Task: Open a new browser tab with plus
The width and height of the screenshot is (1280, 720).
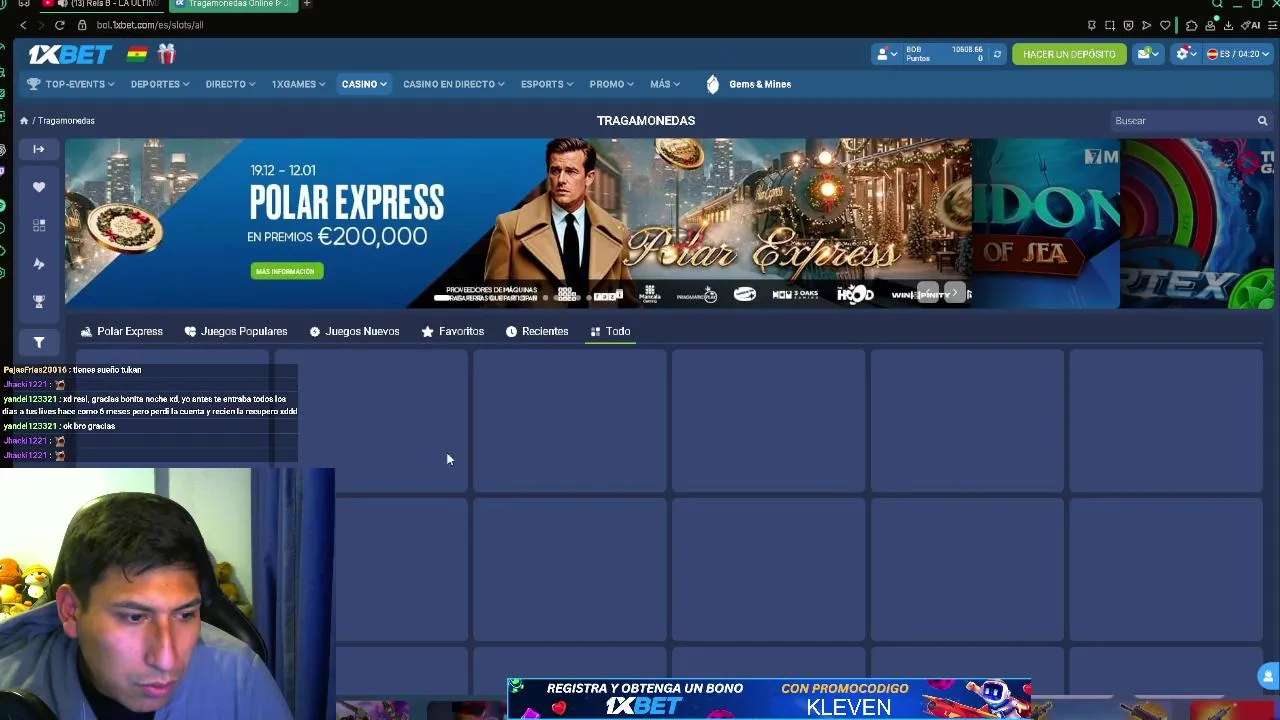Action: tap(307, 4)
